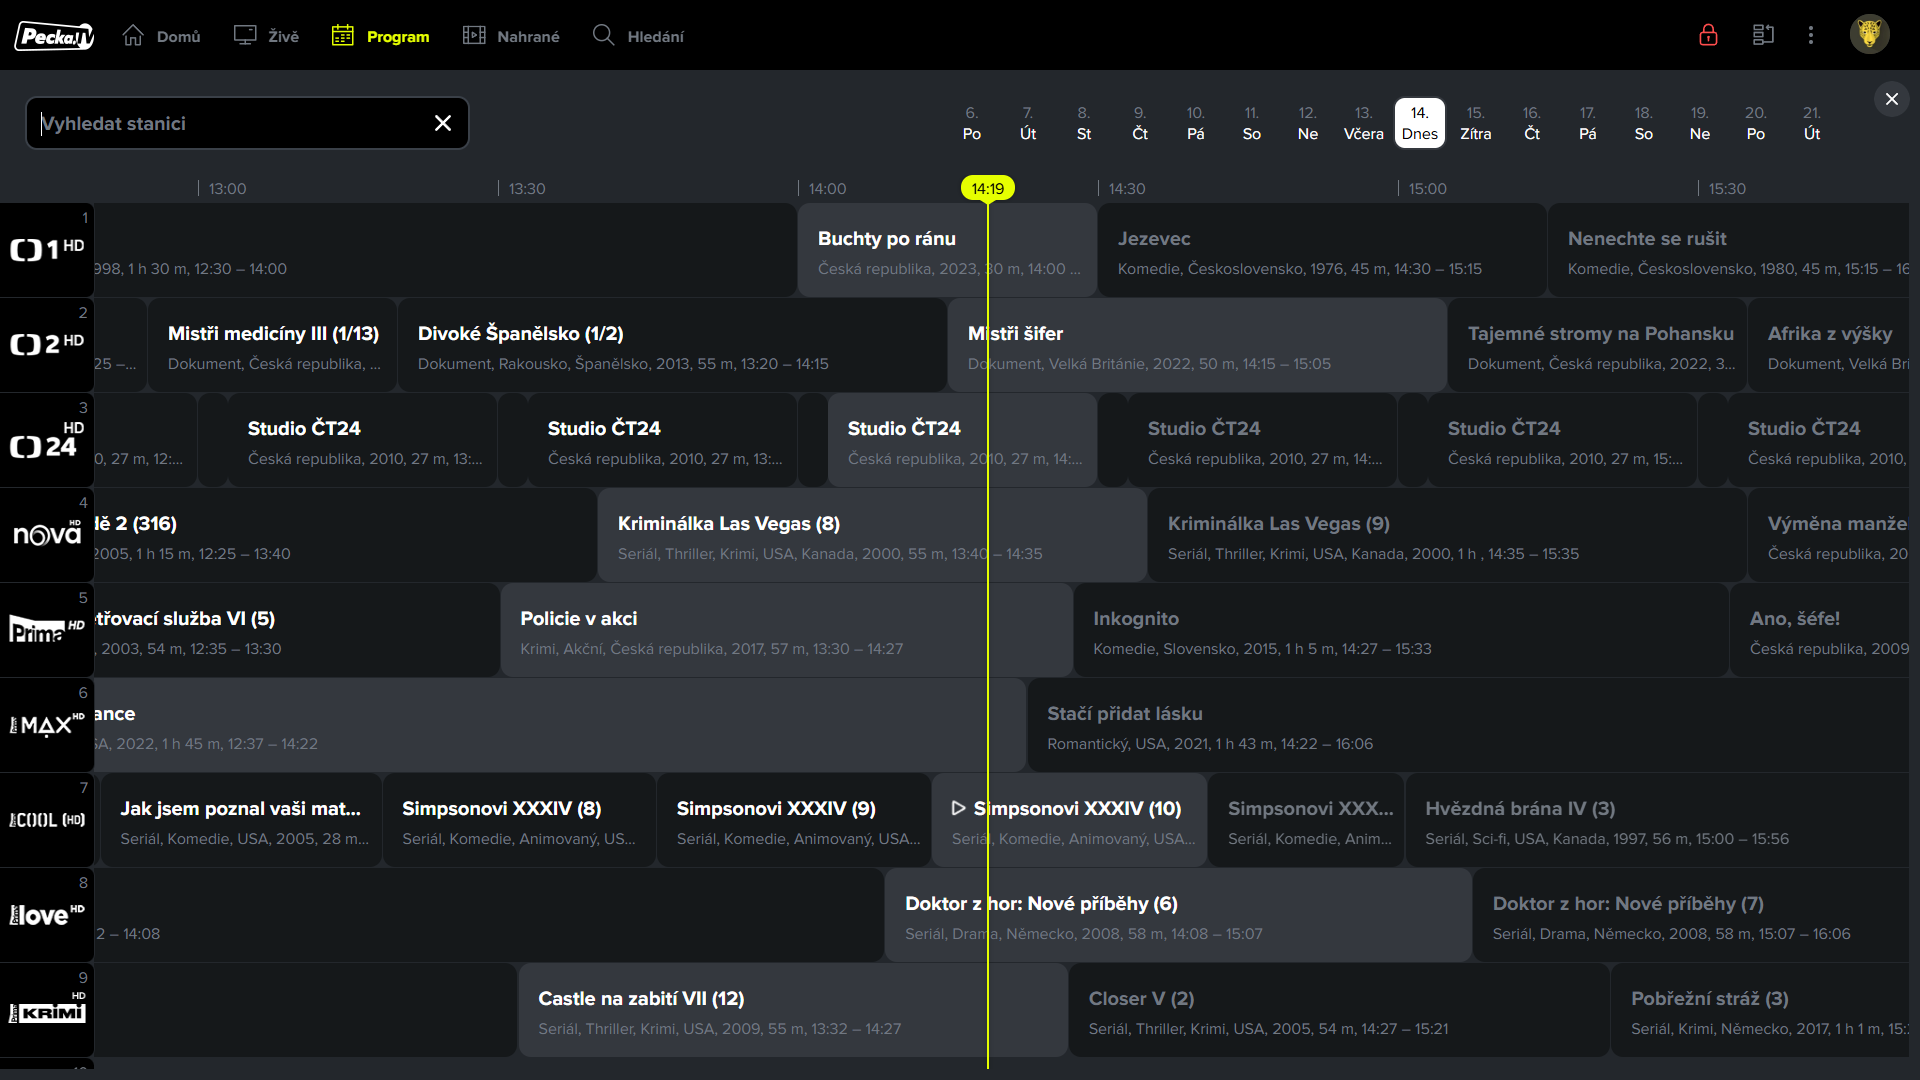This screenshot has width=1920, height=1080.
Task: Select day 10. Pá
Action: [1196, 123]
